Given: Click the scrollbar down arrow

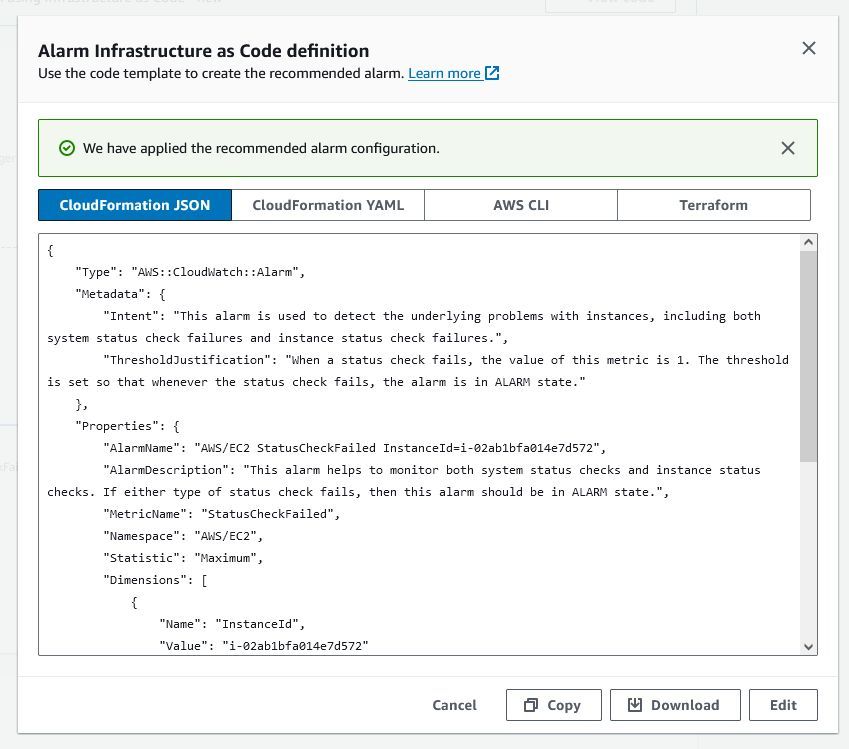Looking at the screenshot, I should click(x=809, y=646).
